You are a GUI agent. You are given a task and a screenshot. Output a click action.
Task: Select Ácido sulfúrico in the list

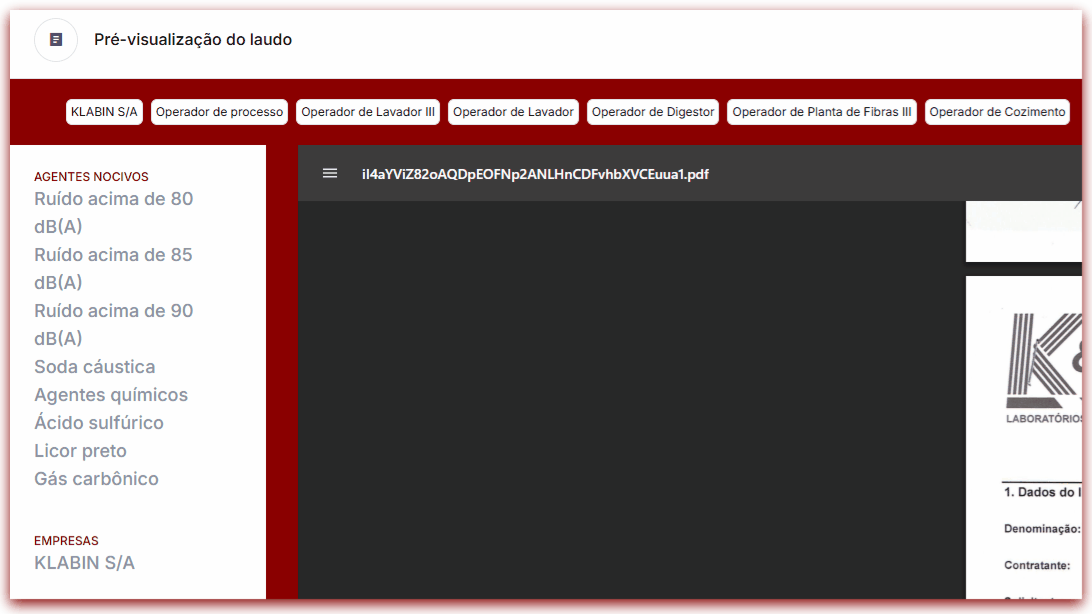99,423
